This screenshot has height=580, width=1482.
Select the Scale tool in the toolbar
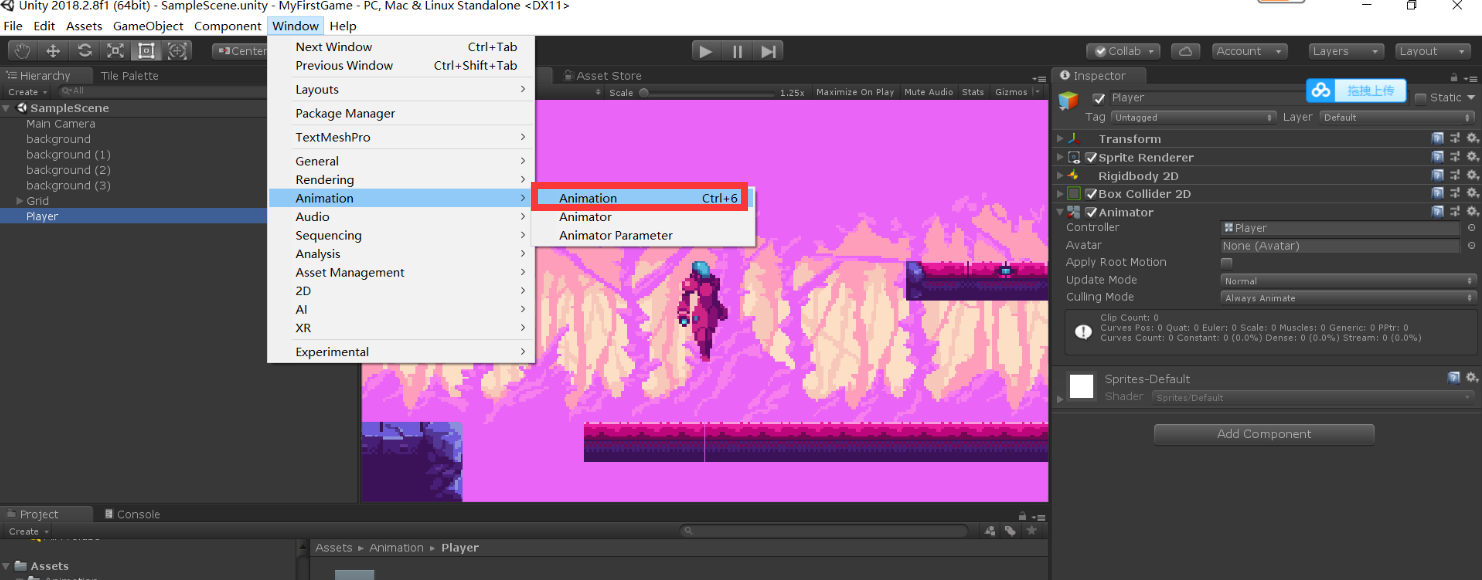click(x=114, y=50)
